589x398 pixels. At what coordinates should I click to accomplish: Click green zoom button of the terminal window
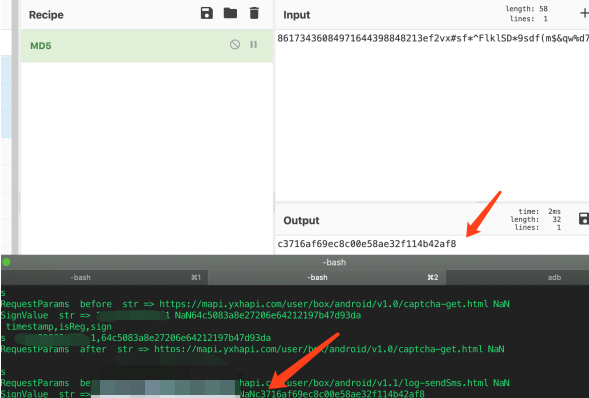pos(6,262)
